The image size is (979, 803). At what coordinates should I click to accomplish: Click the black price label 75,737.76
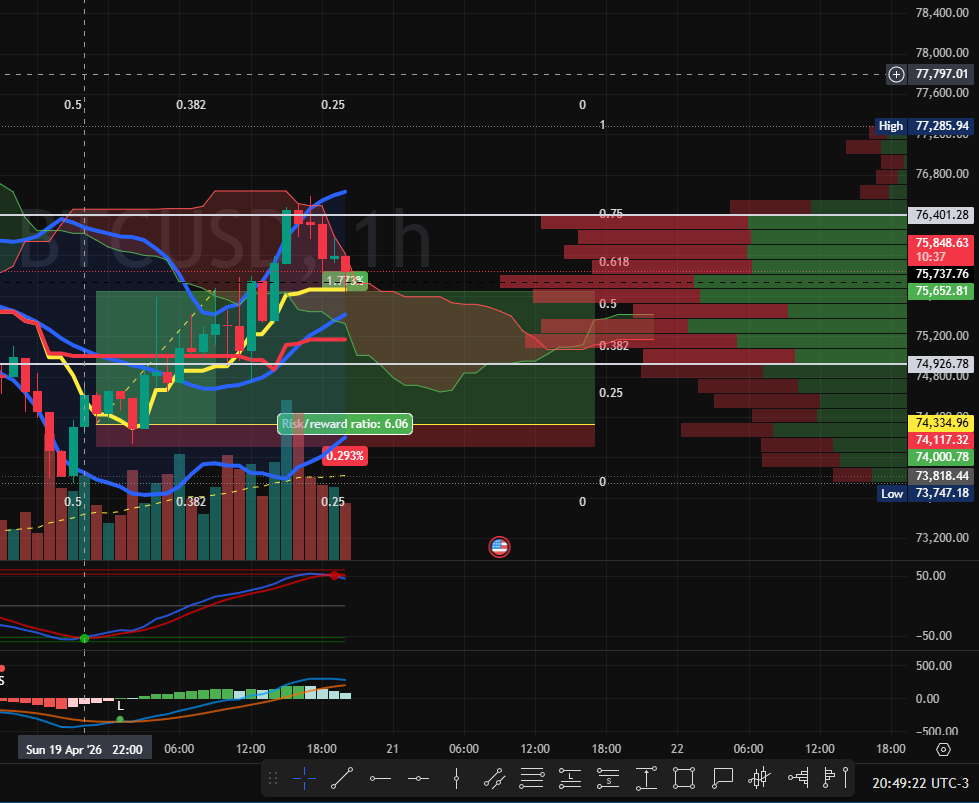click(x=941, y=273)
